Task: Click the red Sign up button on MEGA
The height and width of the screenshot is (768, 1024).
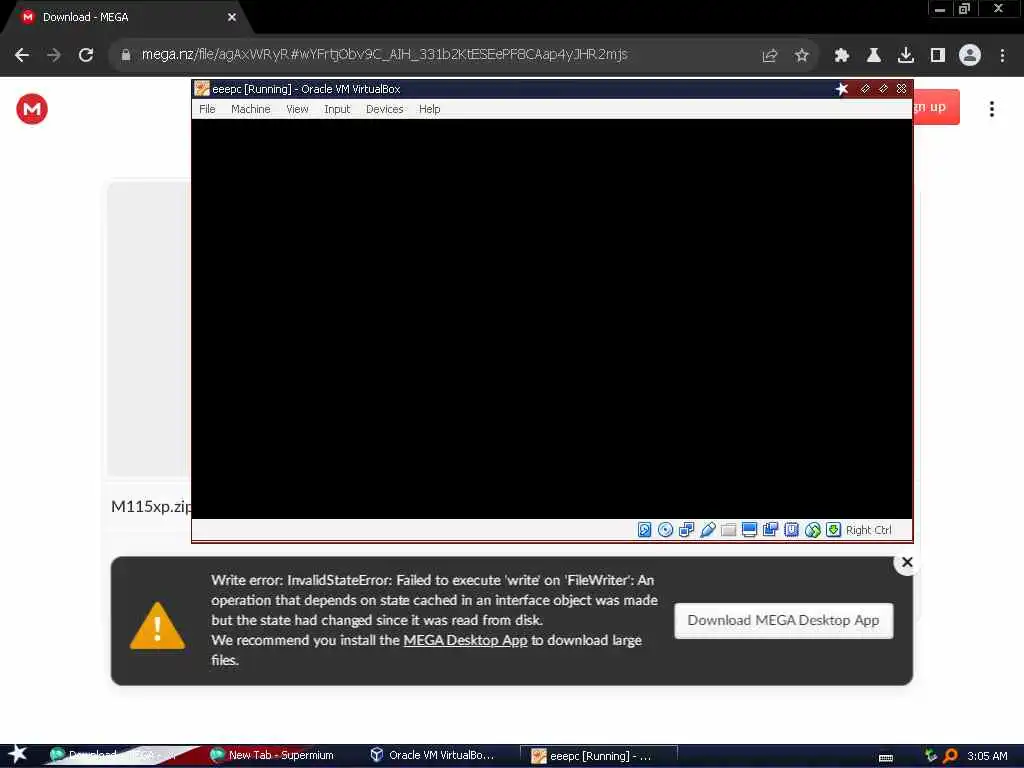Action: [936, 107]
